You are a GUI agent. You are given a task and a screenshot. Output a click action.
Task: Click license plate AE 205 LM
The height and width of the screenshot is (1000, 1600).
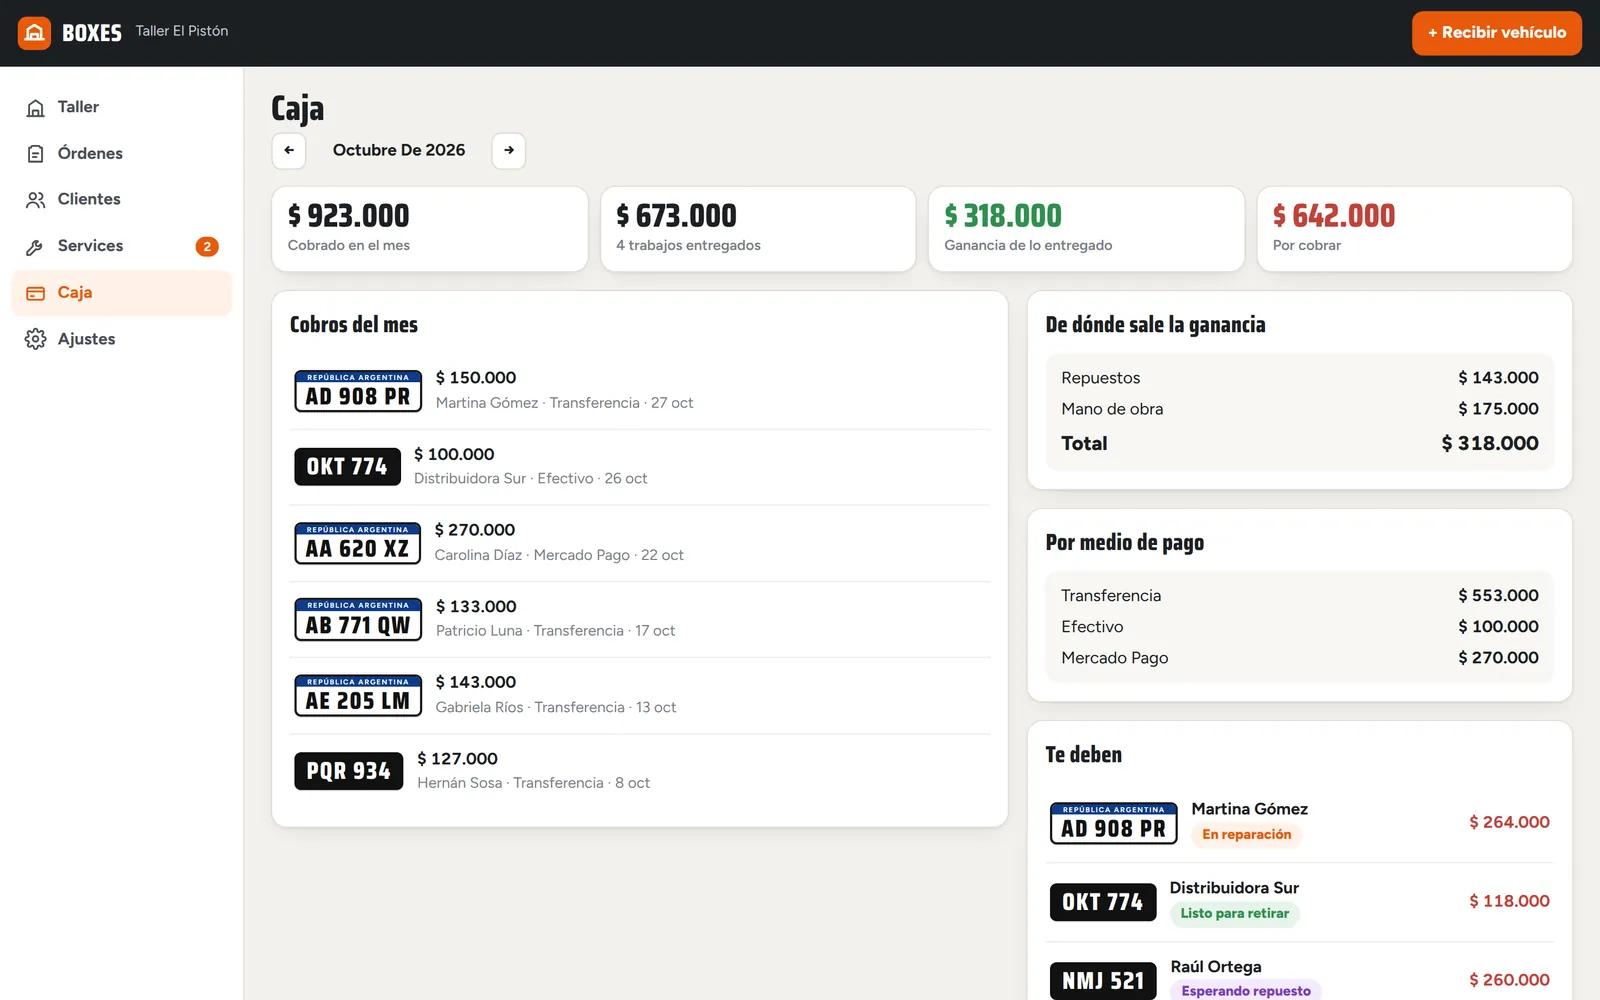tap(358, 695)
